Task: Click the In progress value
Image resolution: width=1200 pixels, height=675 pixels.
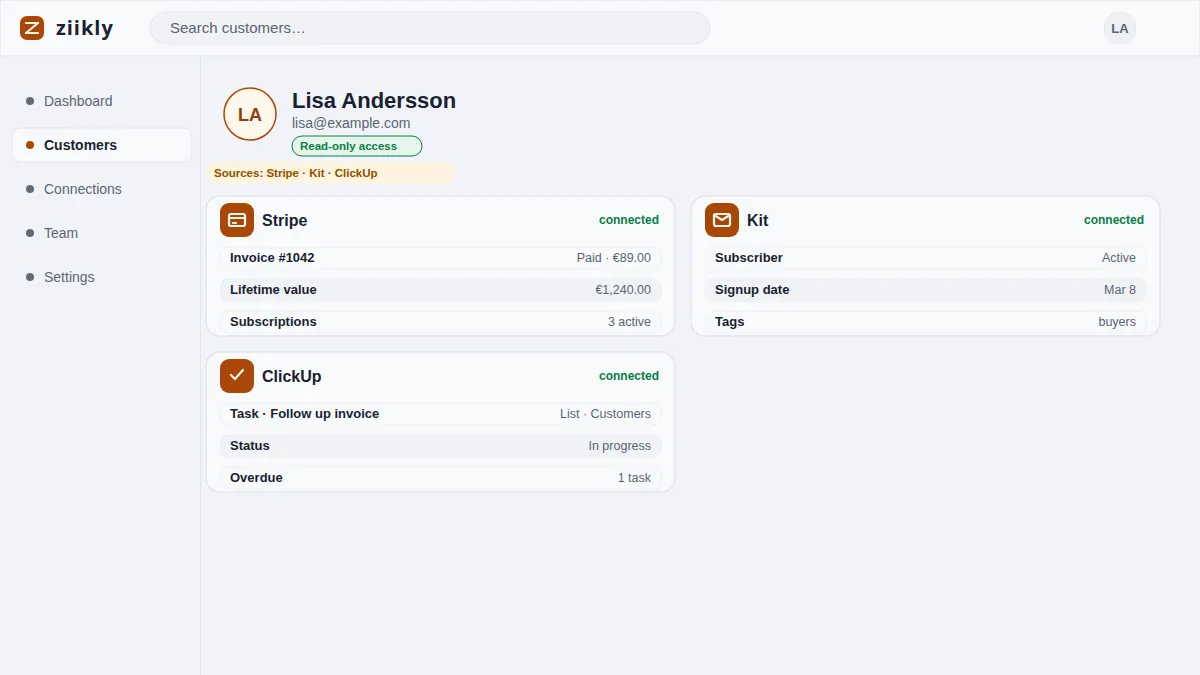Action: pyautogui.click(x=620, y=446)
